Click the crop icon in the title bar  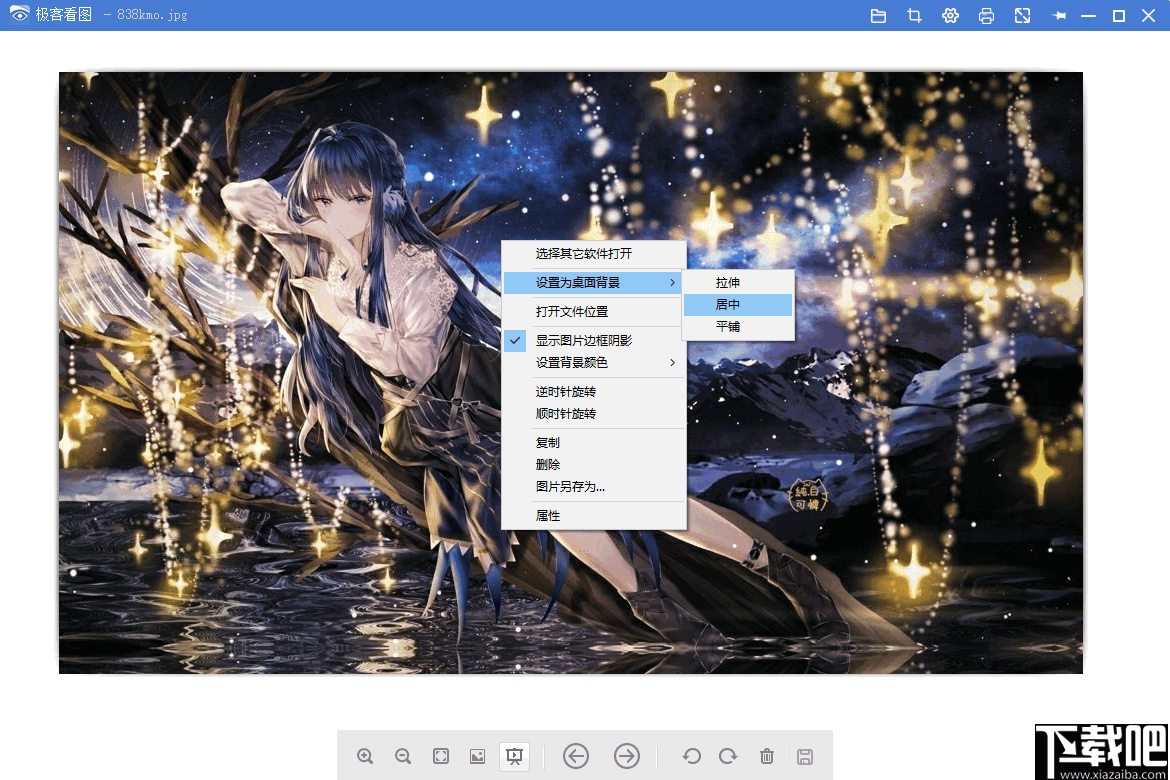914,15
